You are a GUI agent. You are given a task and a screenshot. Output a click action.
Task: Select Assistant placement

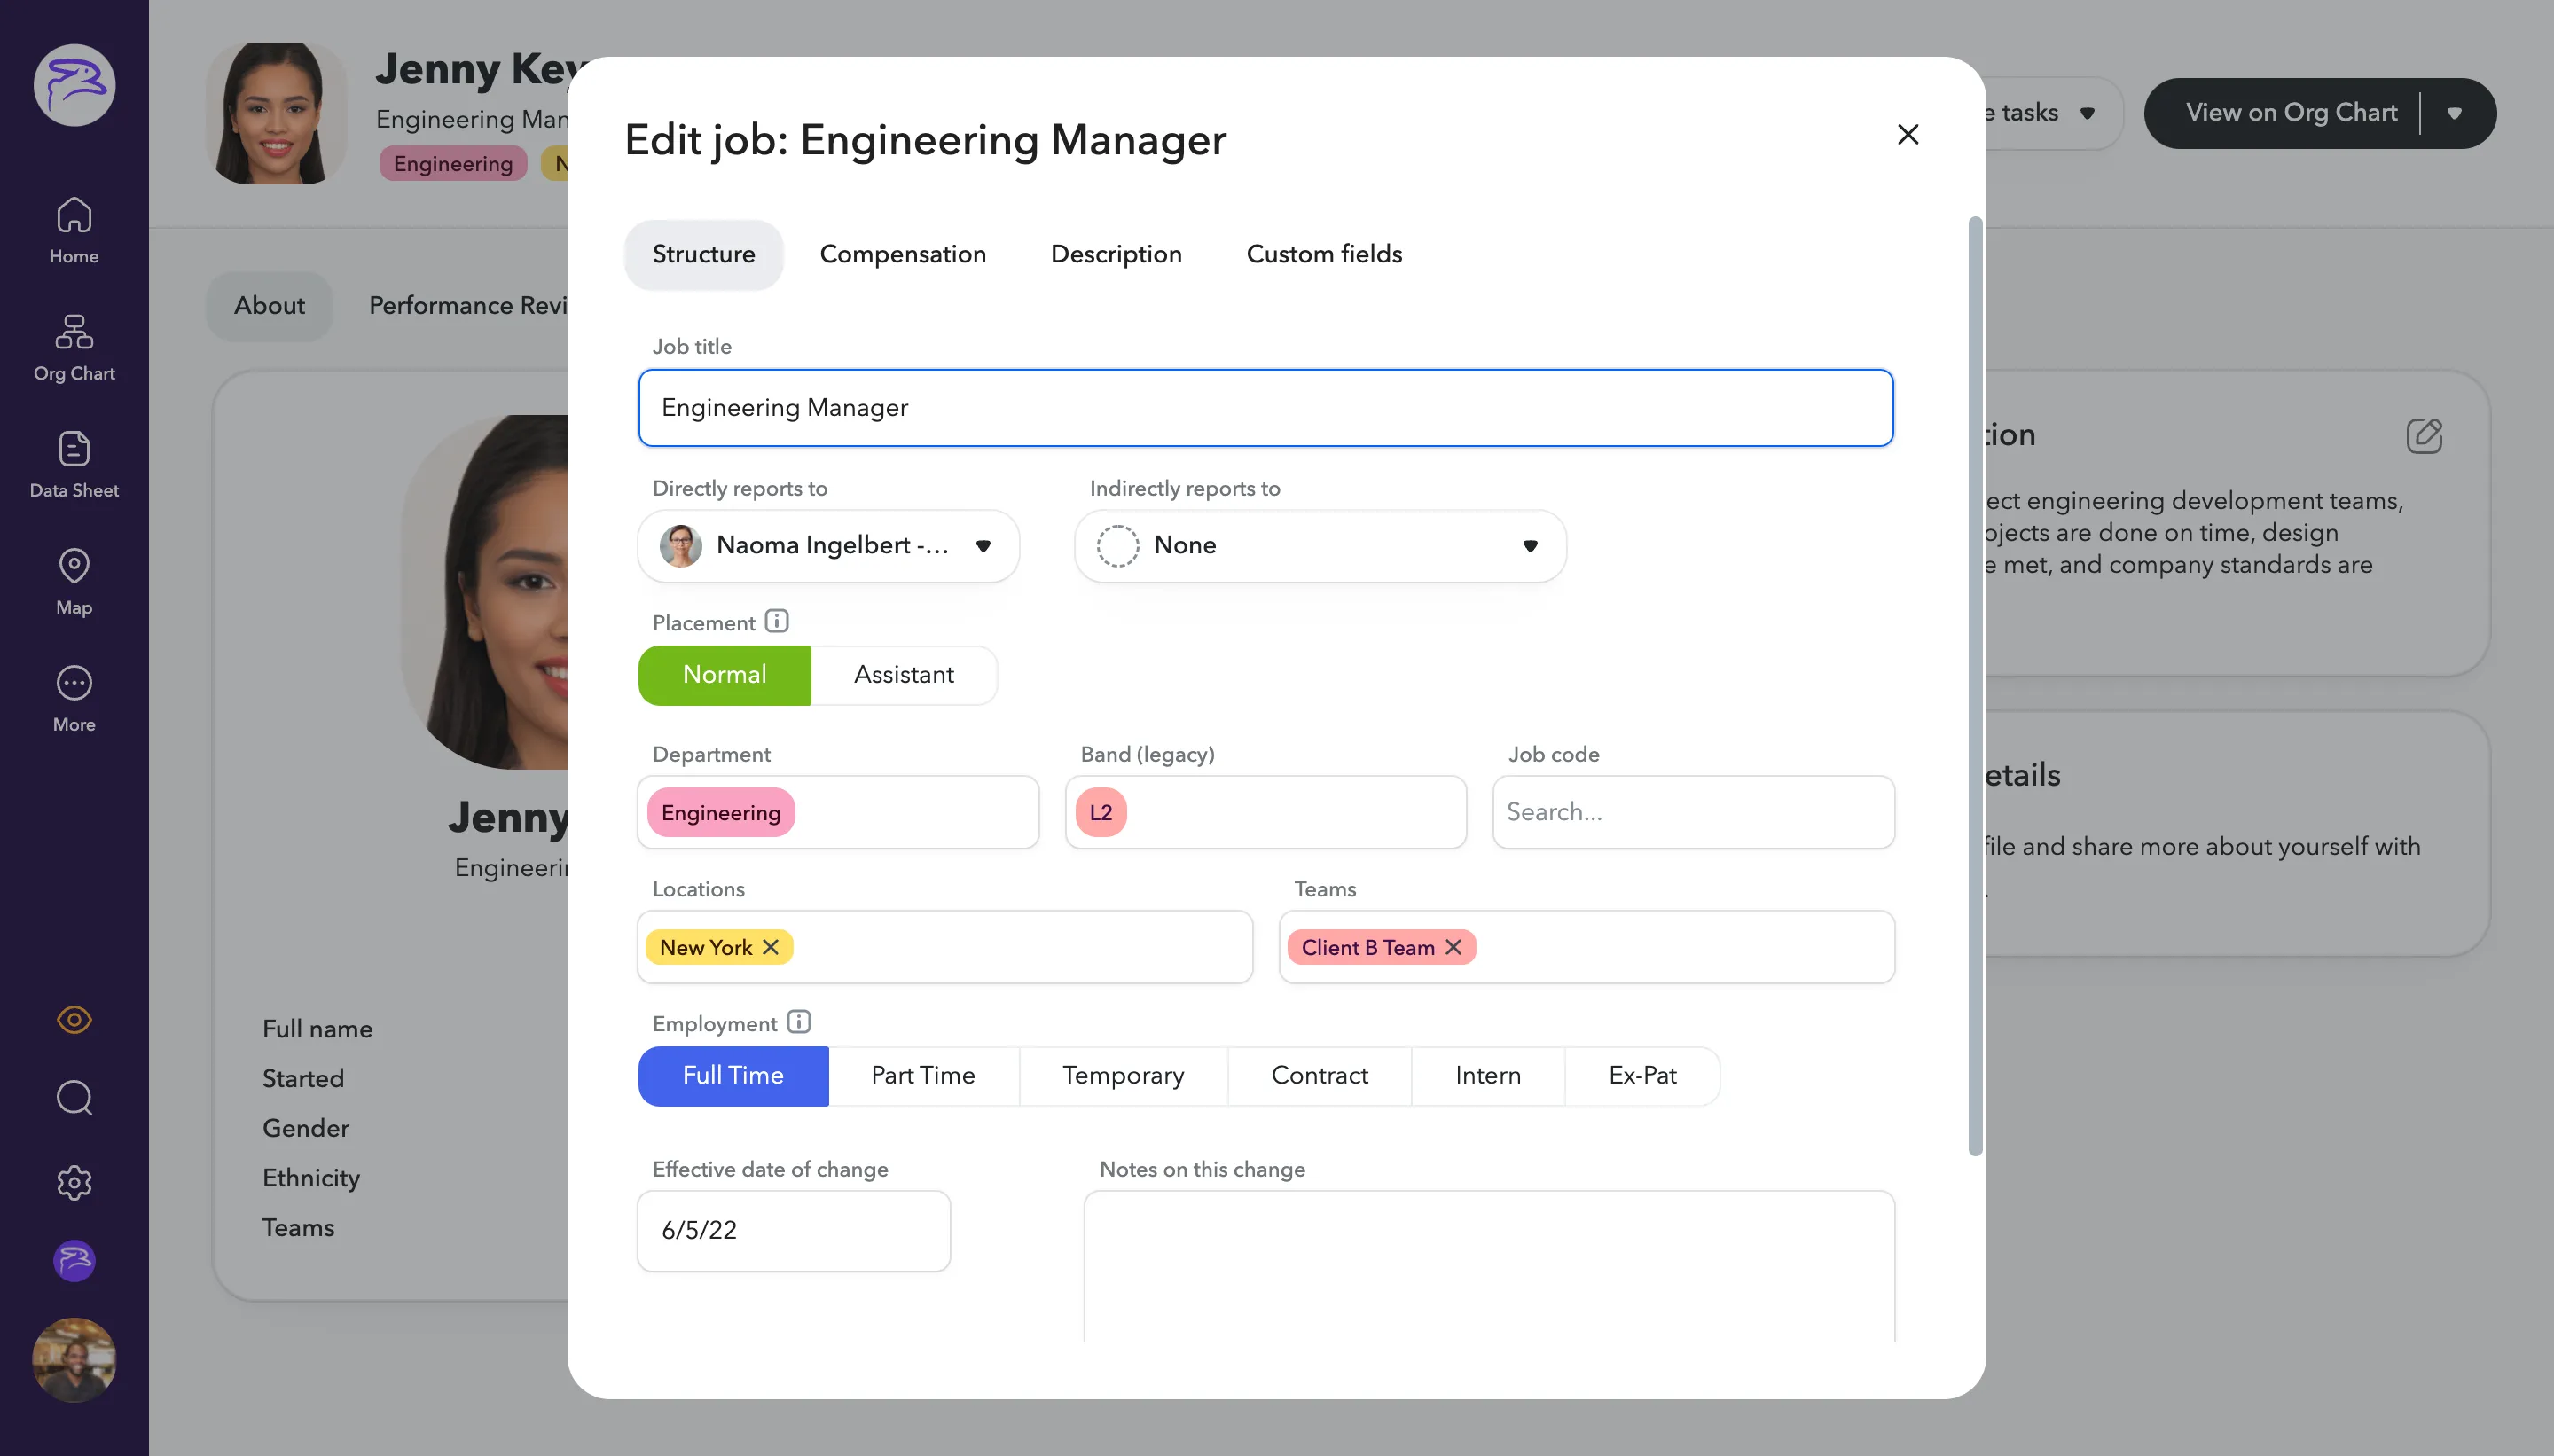tap(903, 675)
